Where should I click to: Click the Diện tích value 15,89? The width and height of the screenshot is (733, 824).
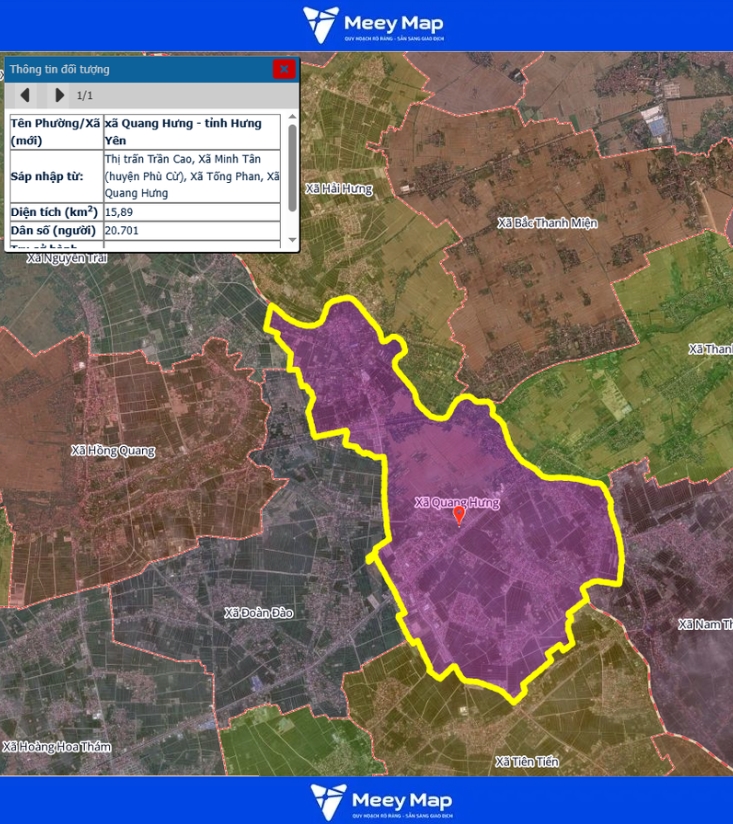click(122, 212)
